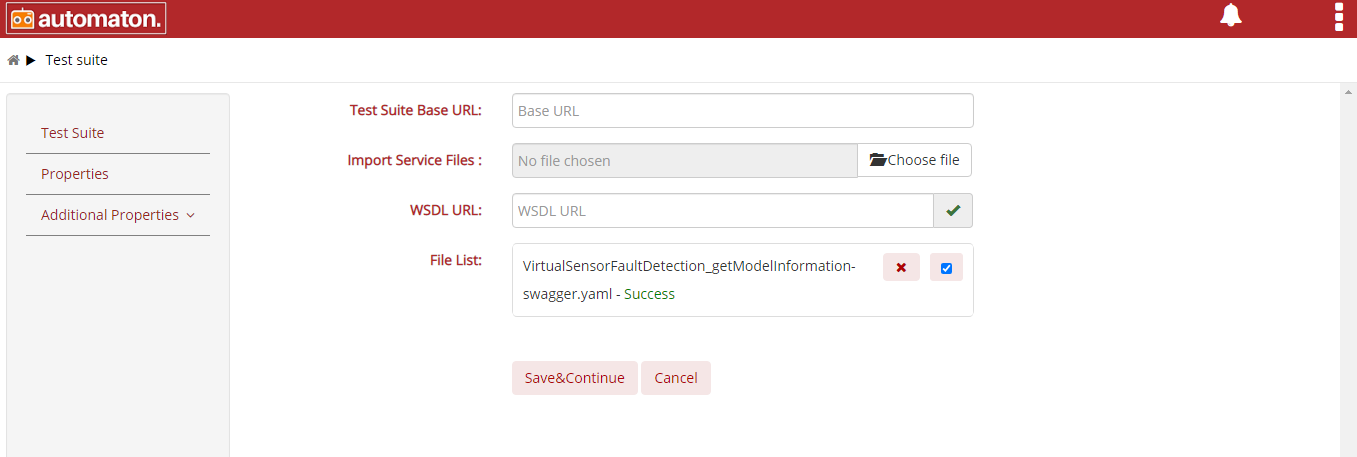
Task: Open the vertical three-dot menu
Action: coord(1339,17)
